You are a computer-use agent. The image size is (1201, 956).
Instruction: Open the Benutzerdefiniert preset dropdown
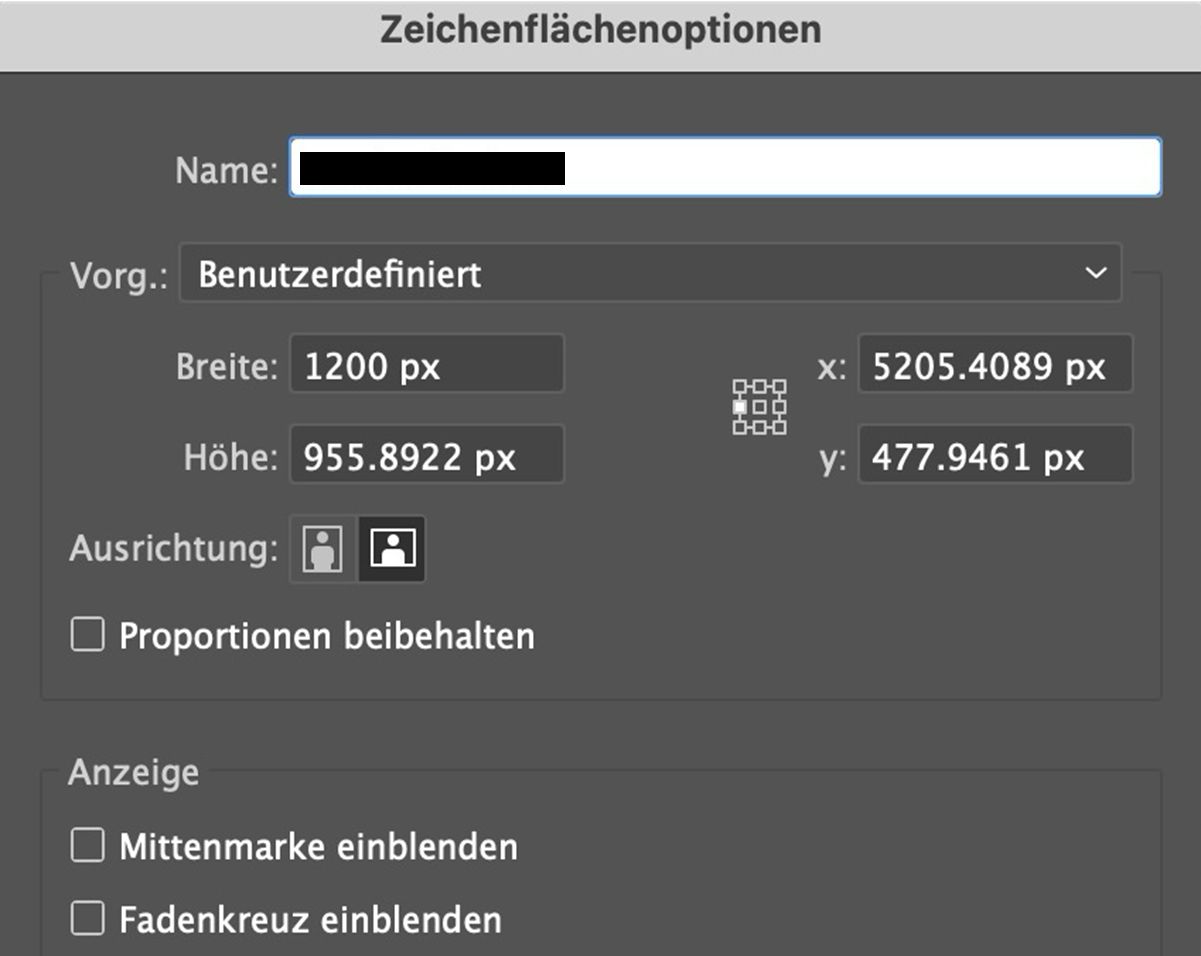click(650, 273)
